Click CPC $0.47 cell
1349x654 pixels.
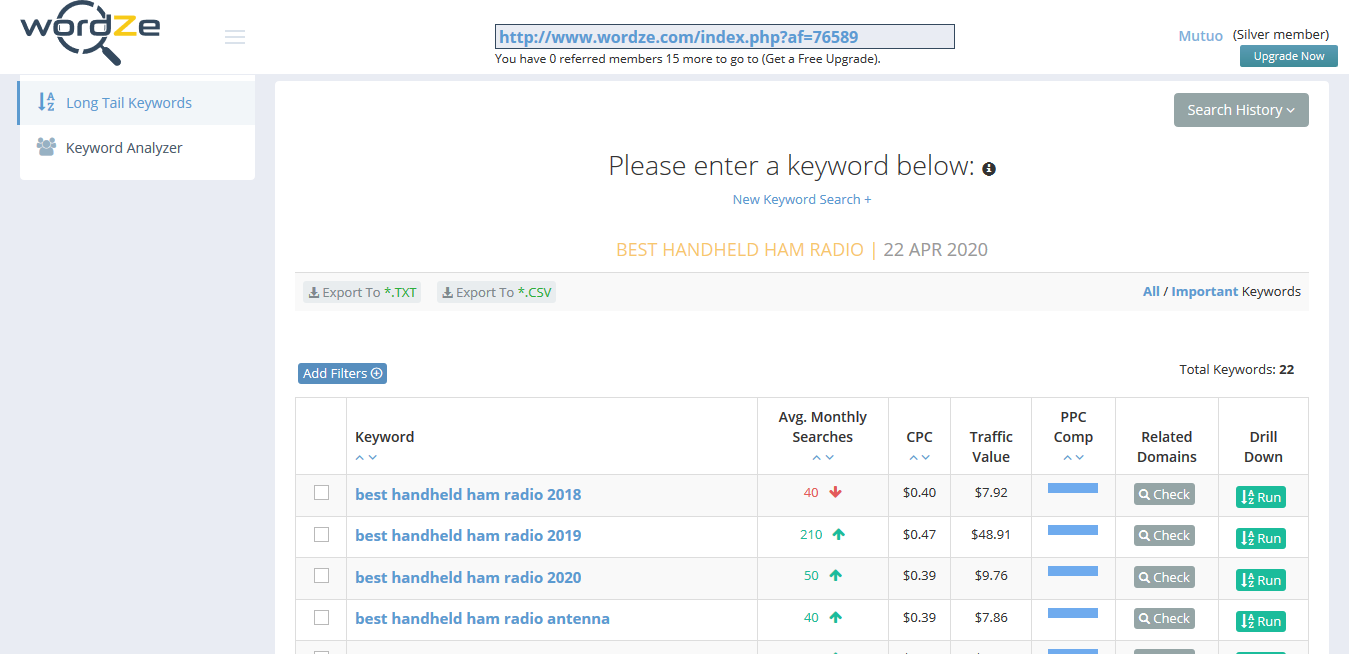tap(919, 535)
